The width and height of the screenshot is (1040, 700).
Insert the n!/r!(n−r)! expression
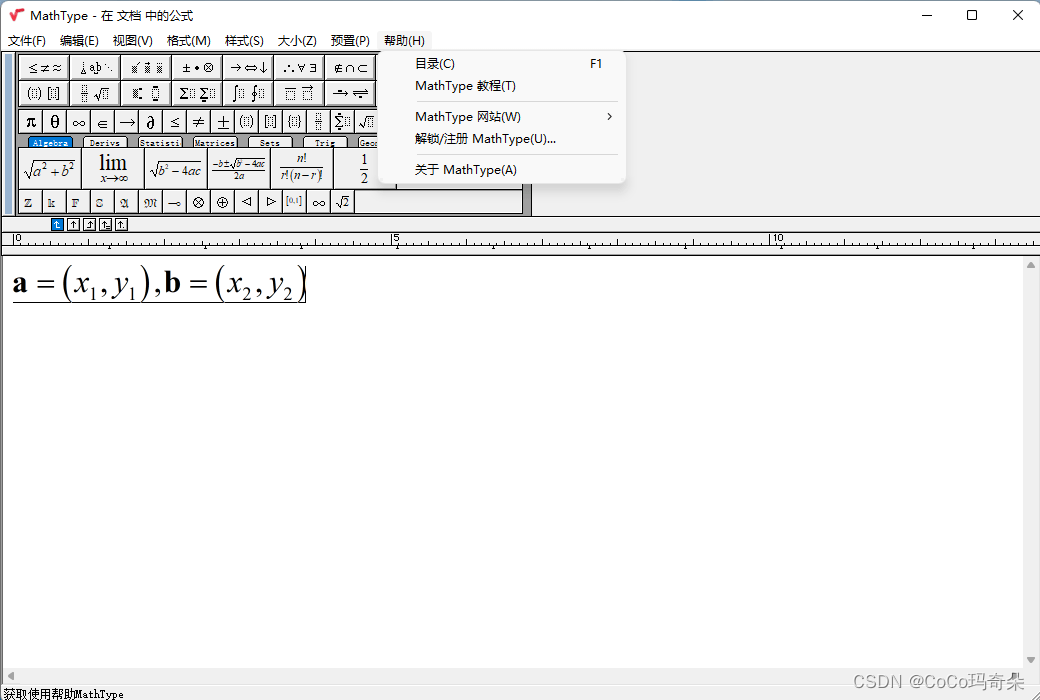click(x=302, y=169)
